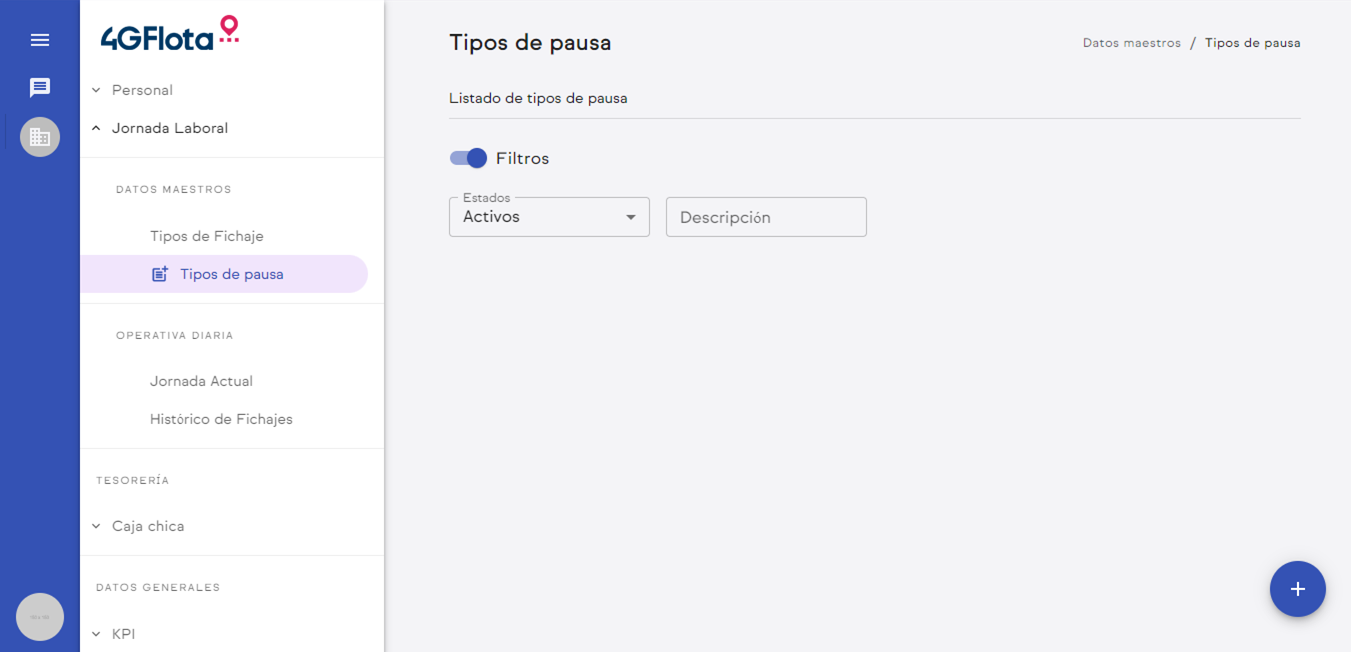
Task: Open Tipos de Fichaje menu item
Action: [x=207, y=236]
